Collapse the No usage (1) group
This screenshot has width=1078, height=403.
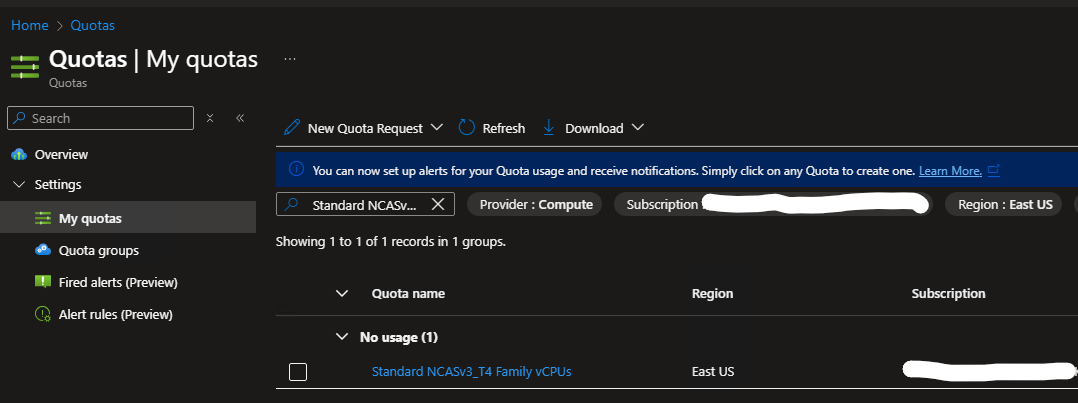[x=341, y=337]
